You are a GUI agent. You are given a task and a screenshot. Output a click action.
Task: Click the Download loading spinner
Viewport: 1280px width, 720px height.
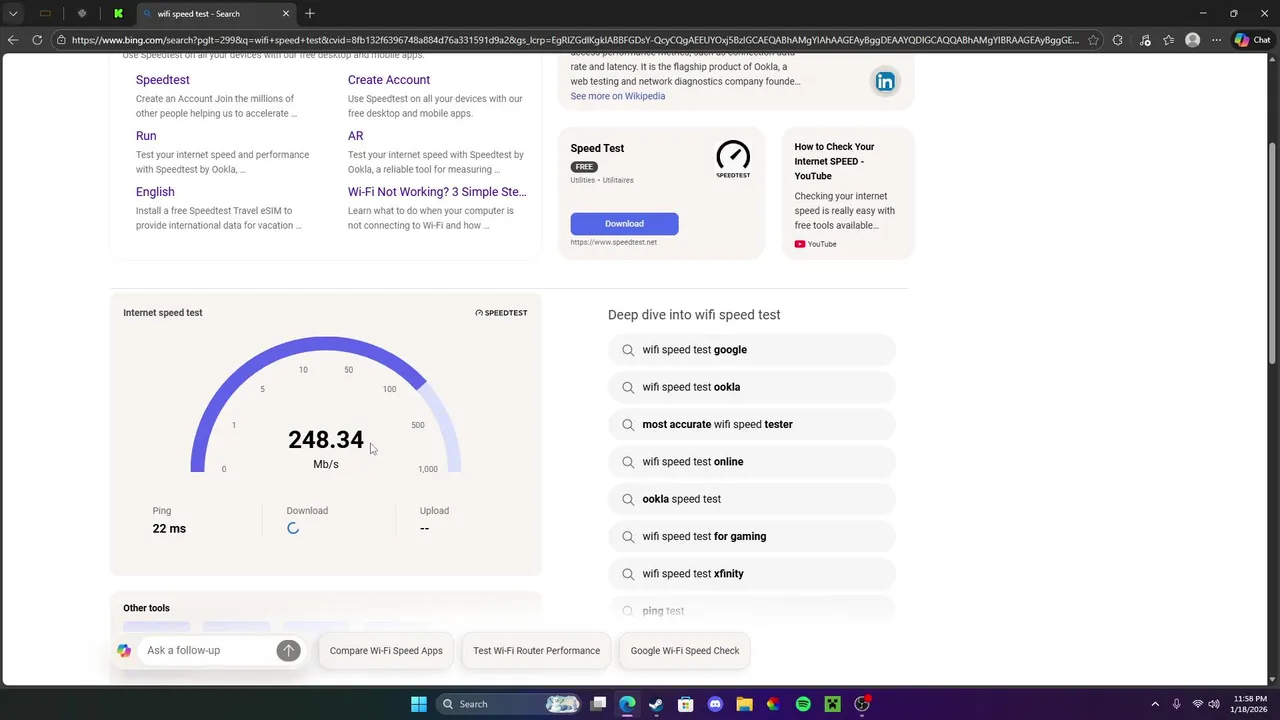tap(293, 528)
